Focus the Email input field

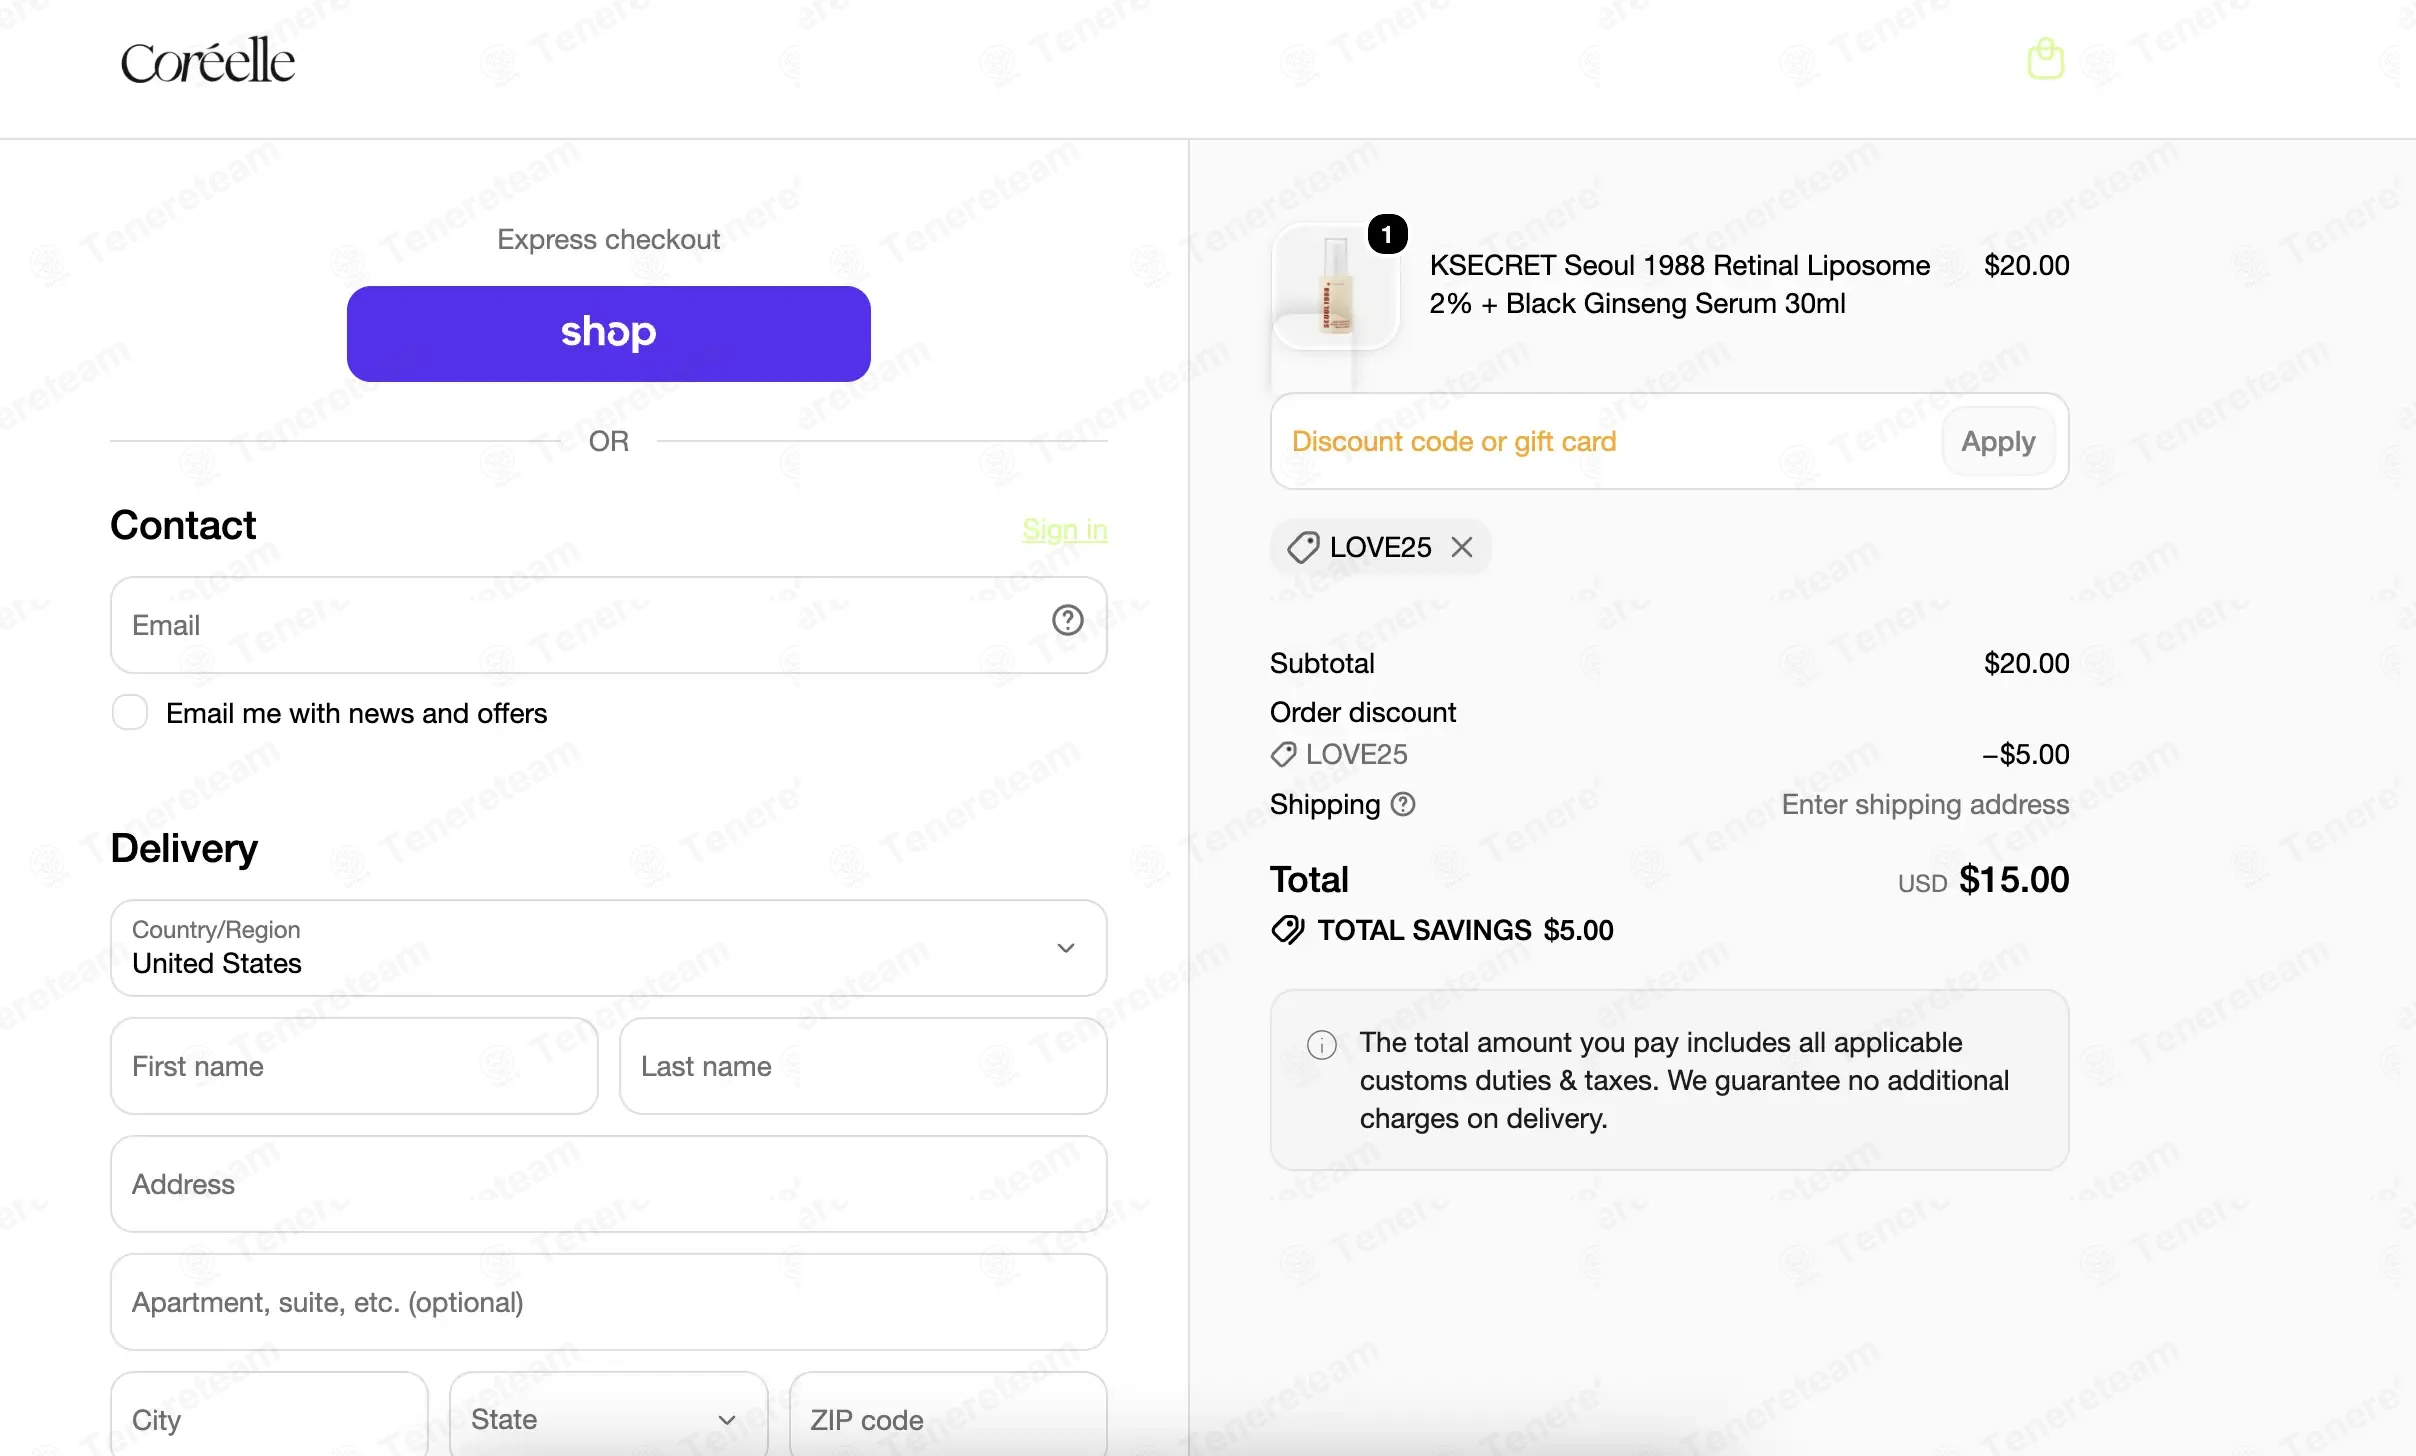coord(608,625)
